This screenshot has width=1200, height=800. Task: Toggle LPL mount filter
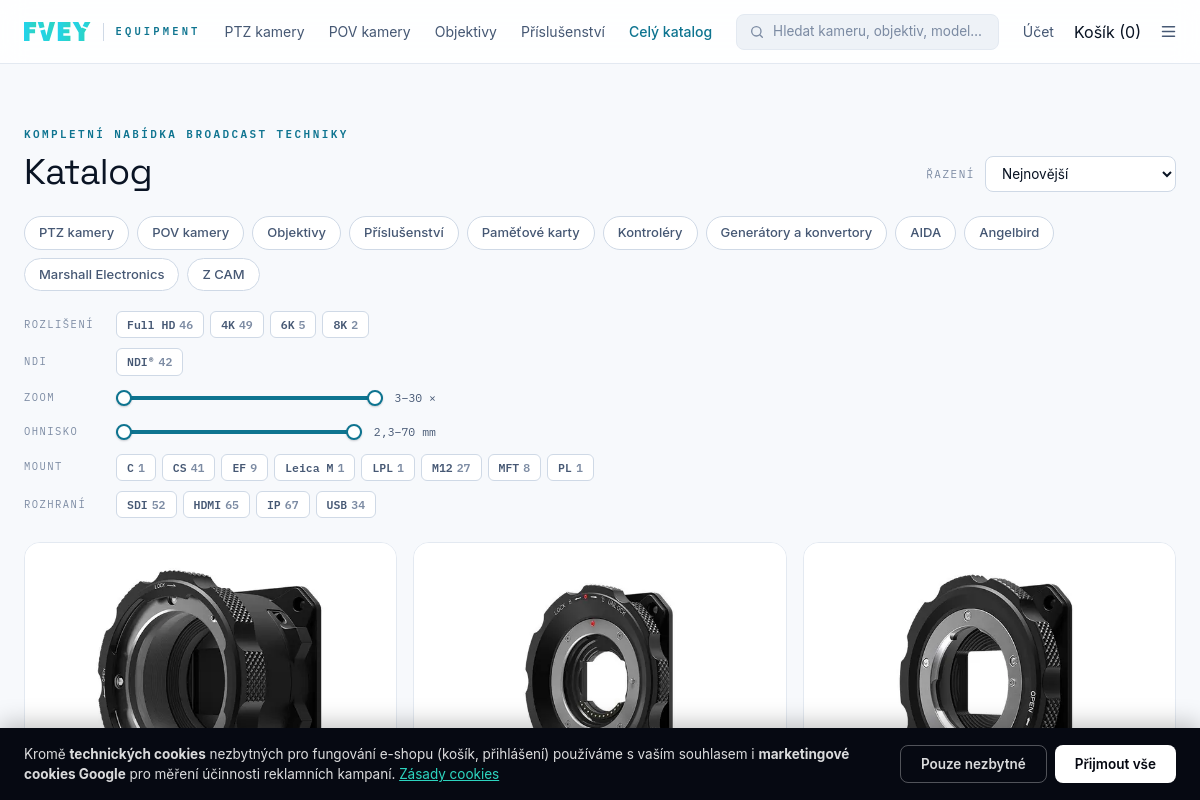point(388,468)
